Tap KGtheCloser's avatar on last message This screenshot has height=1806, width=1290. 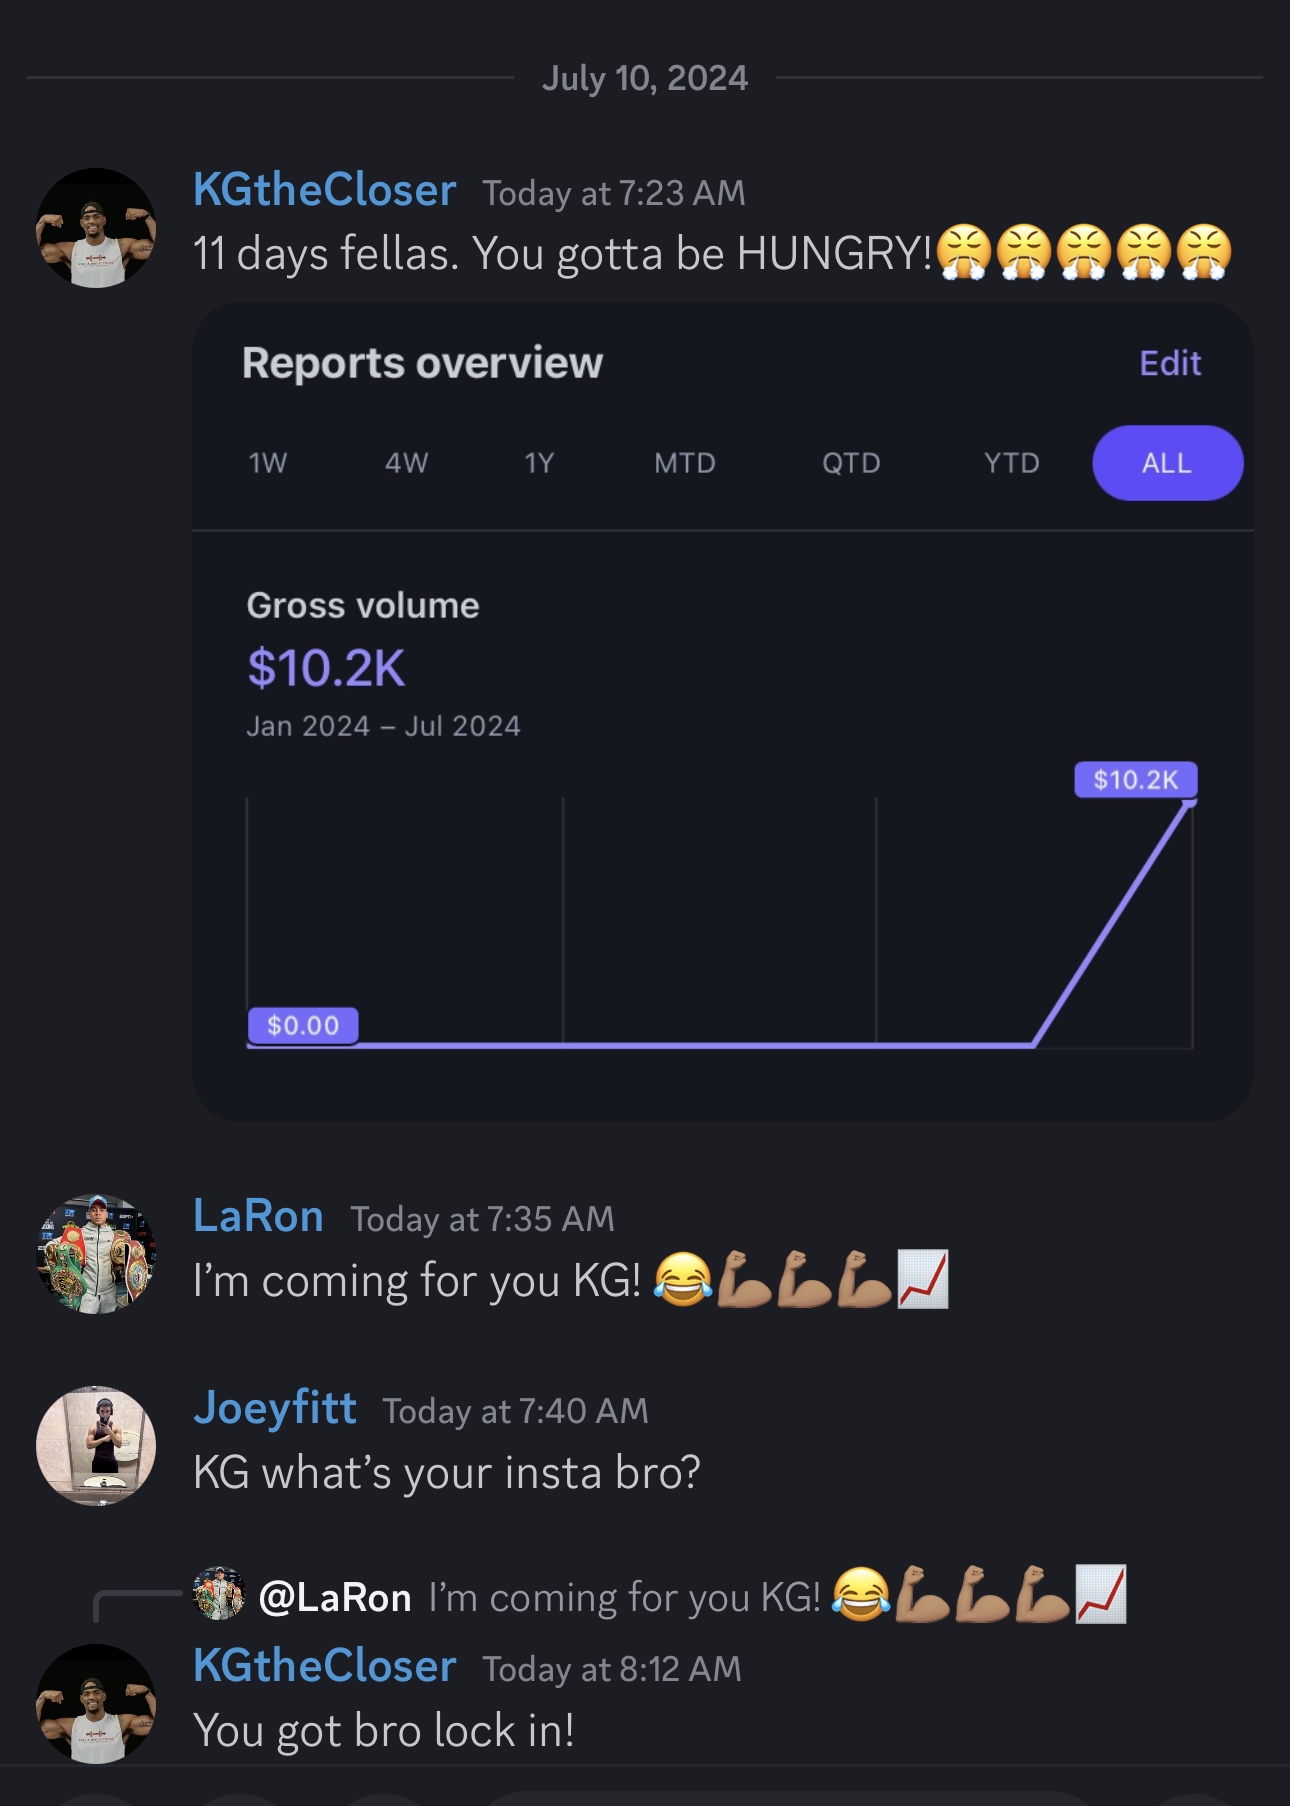tap(96, 1703)
